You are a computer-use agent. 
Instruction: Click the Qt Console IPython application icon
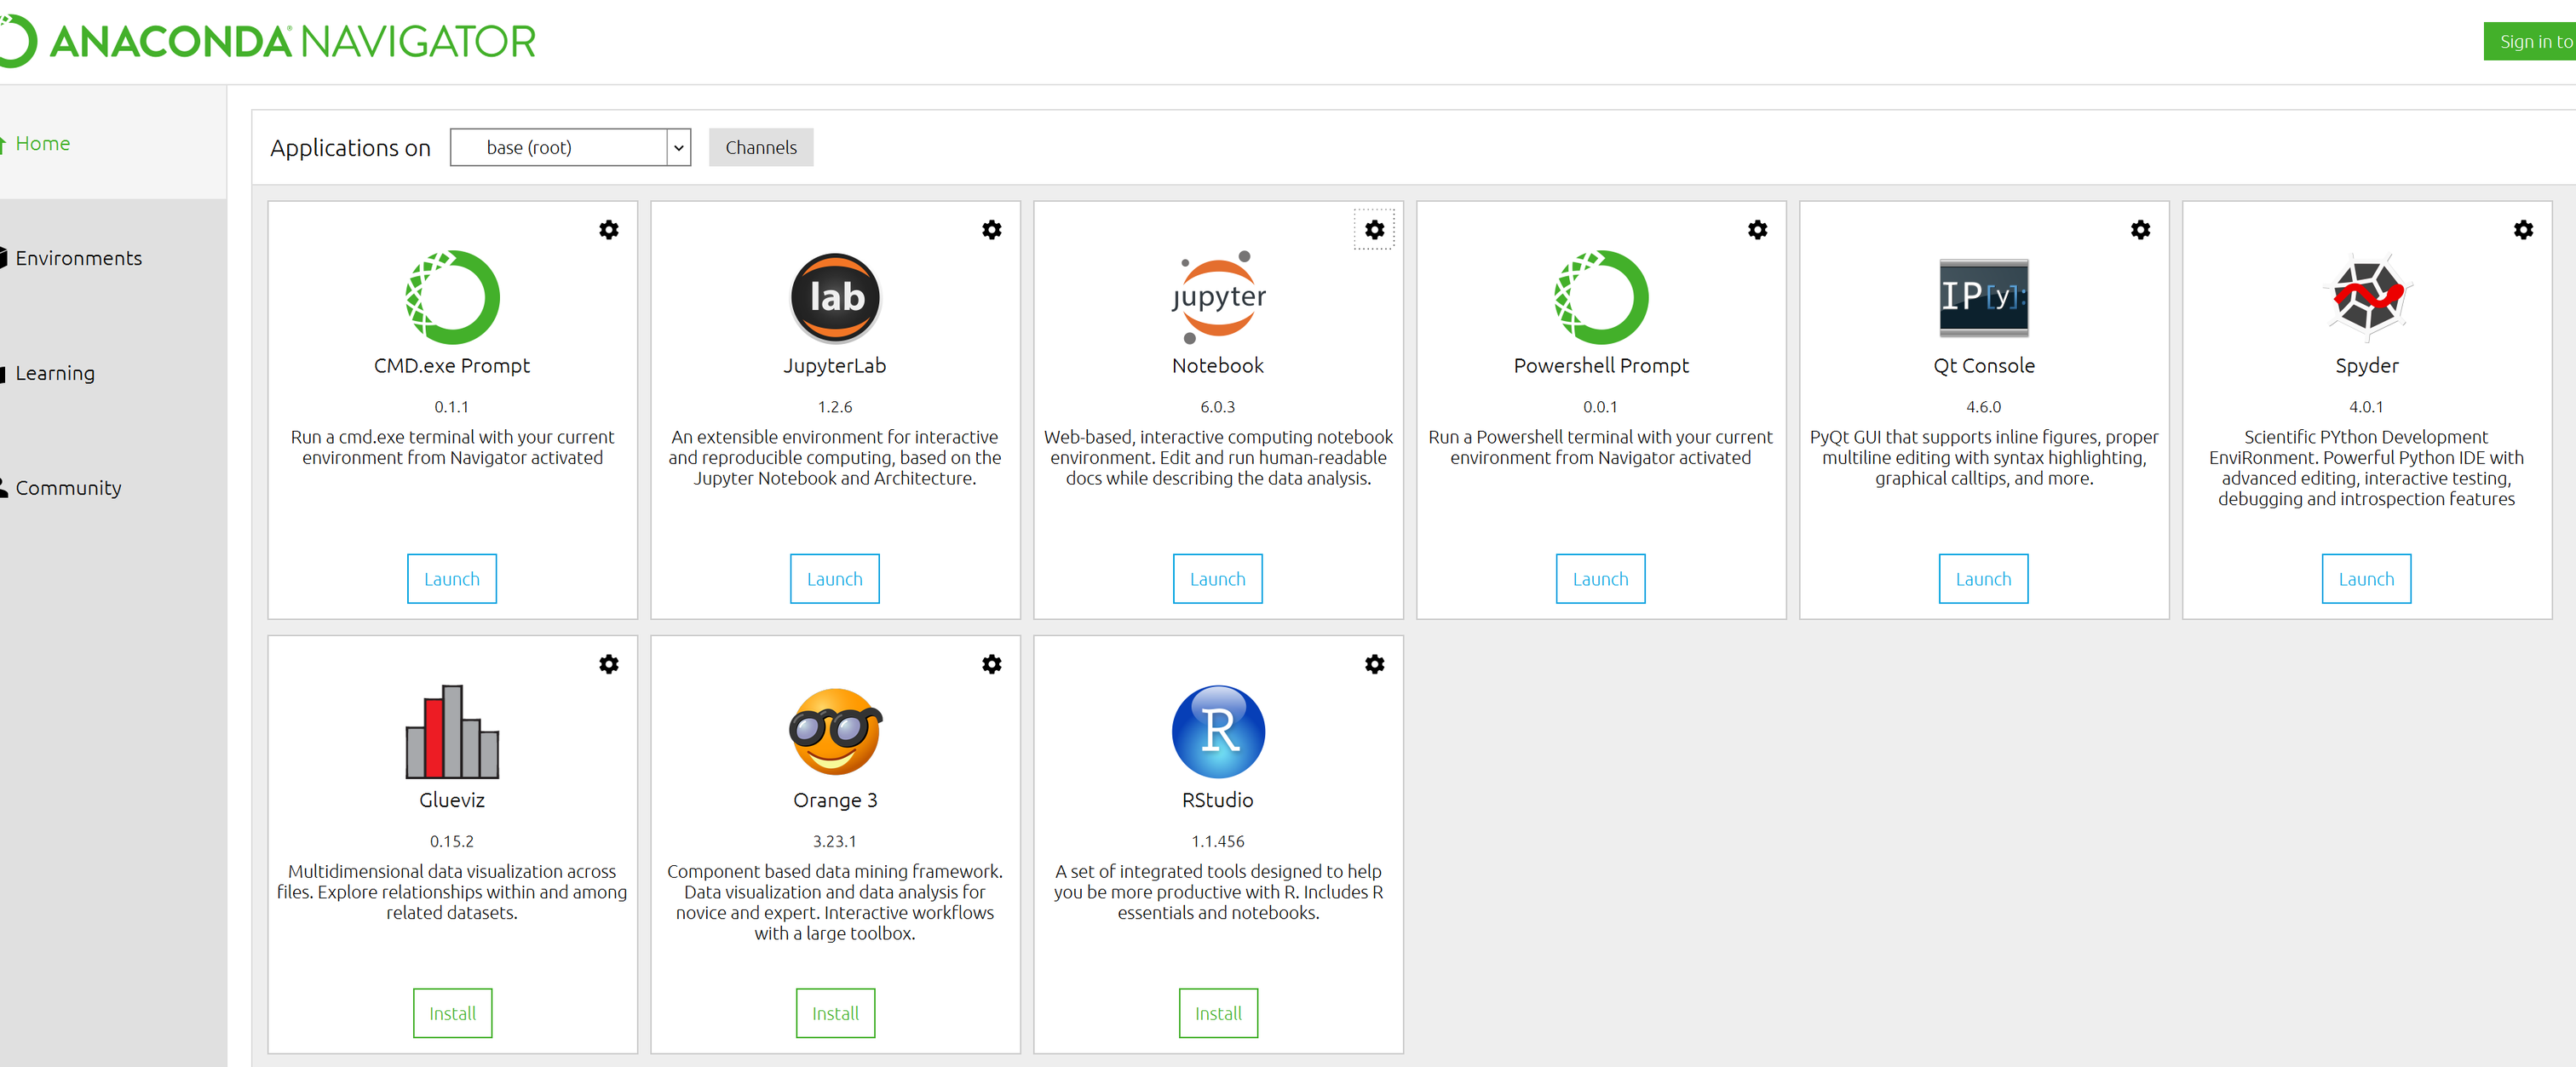click(1983, 297)
